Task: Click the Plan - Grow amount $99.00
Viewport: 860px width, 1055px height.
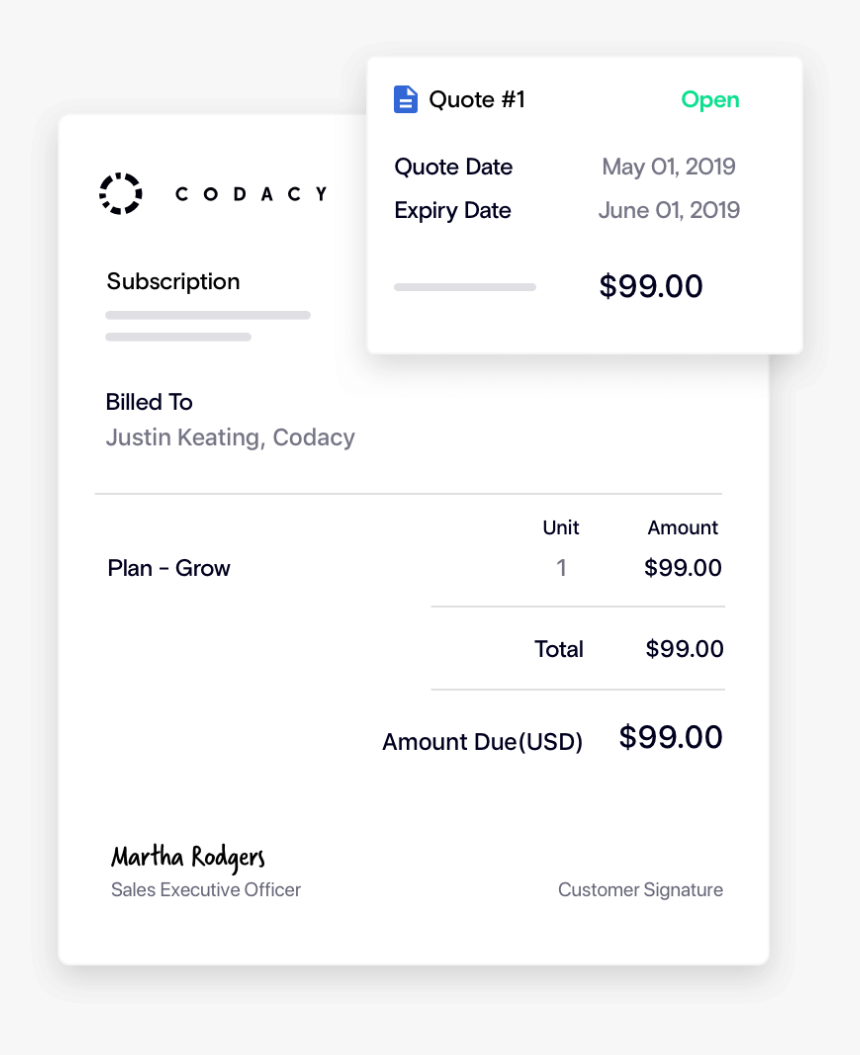Action: pyautogui.click(x=682, y=568)
